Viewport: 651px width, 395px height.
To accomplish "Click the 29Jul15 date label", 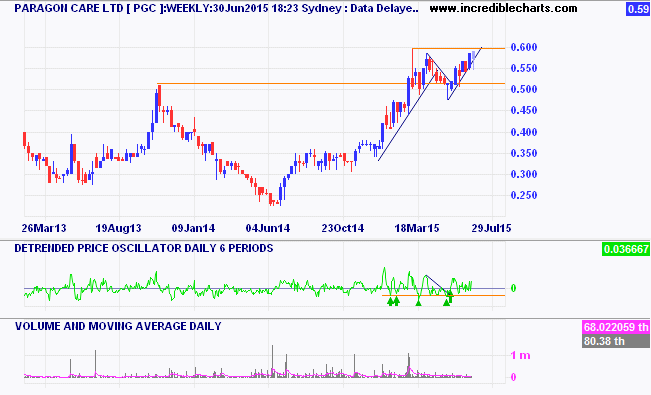I will point(492,228).
